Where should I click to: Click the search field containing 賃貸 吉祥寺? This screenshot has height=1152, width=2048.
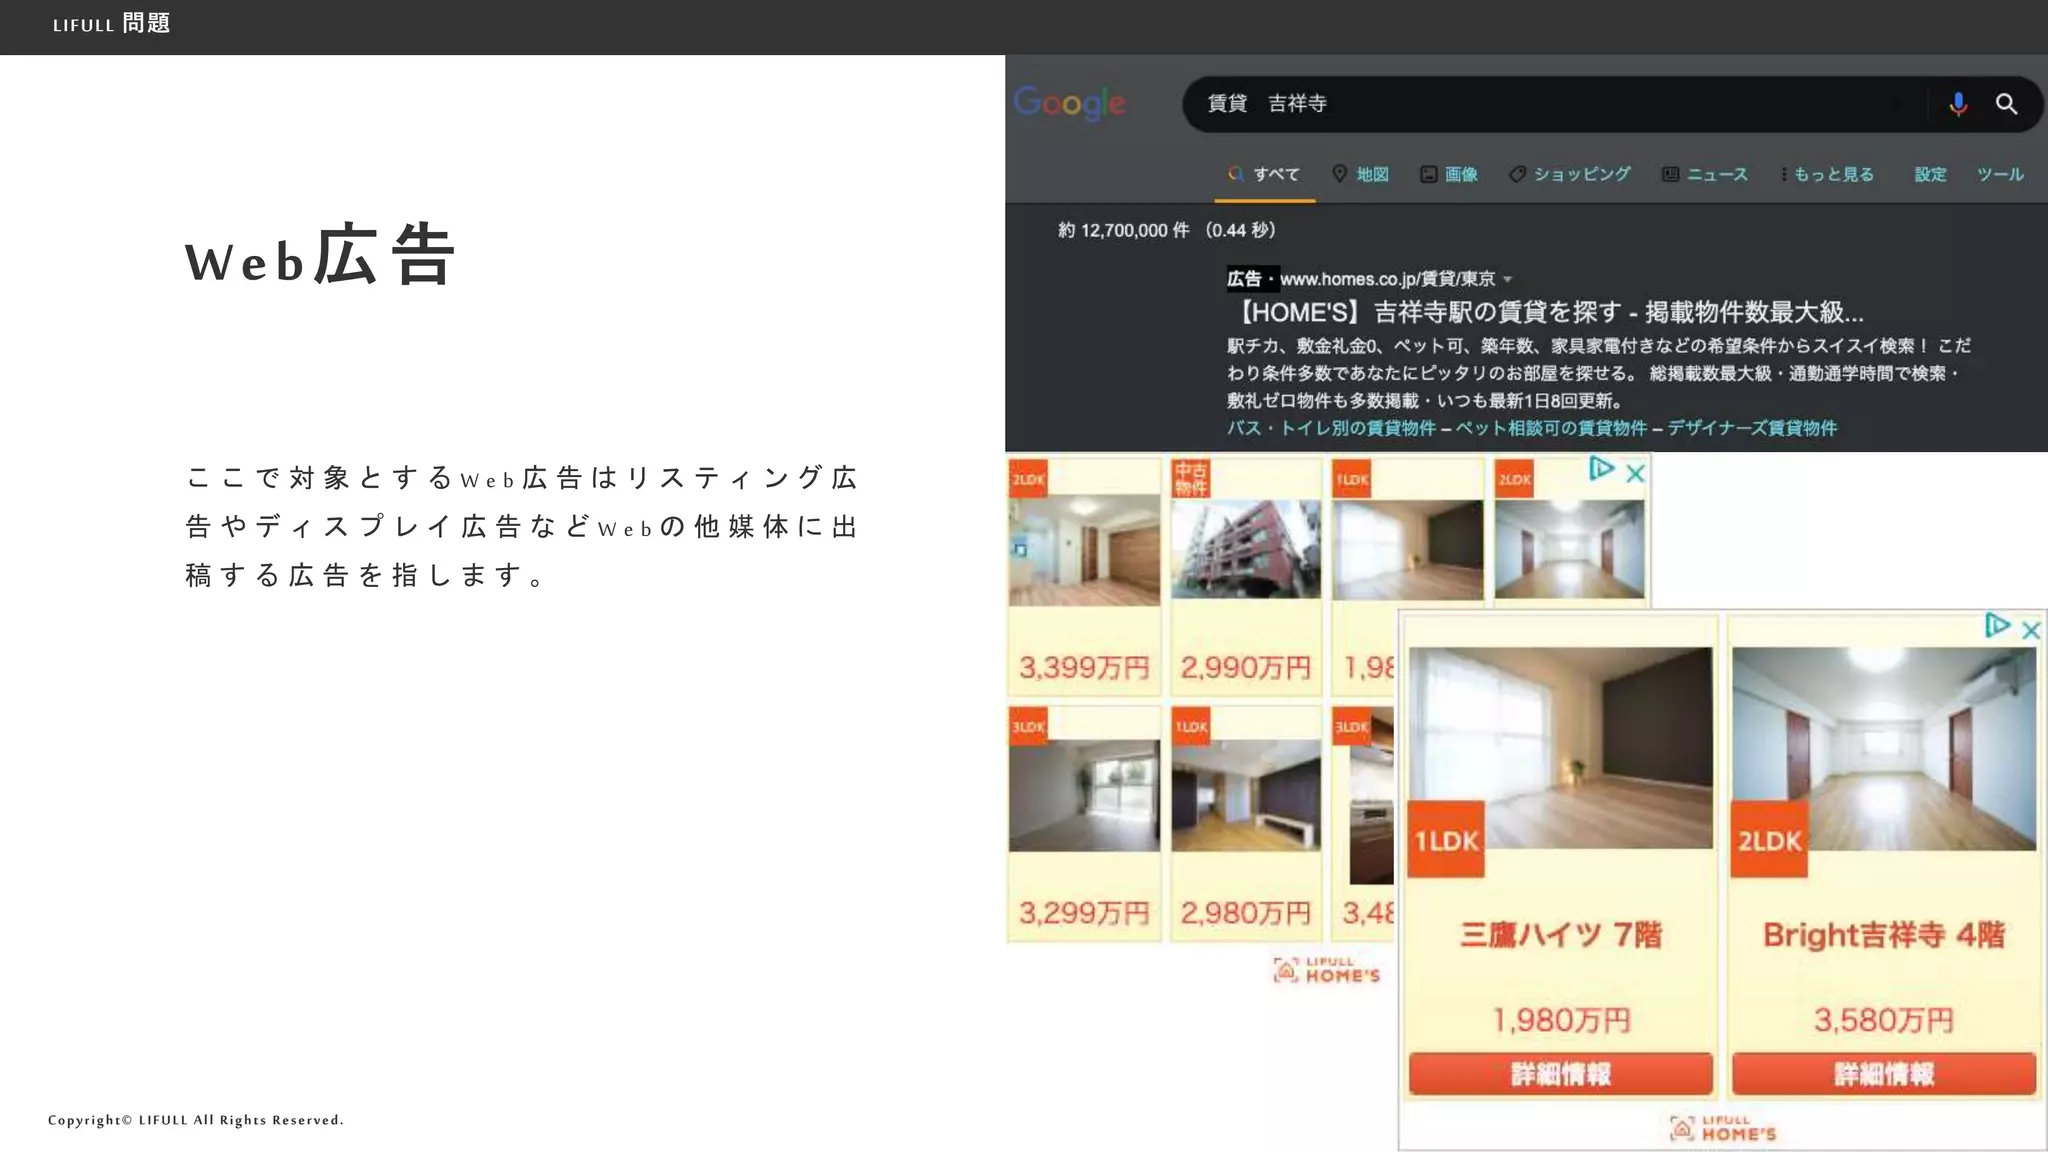1612,104
